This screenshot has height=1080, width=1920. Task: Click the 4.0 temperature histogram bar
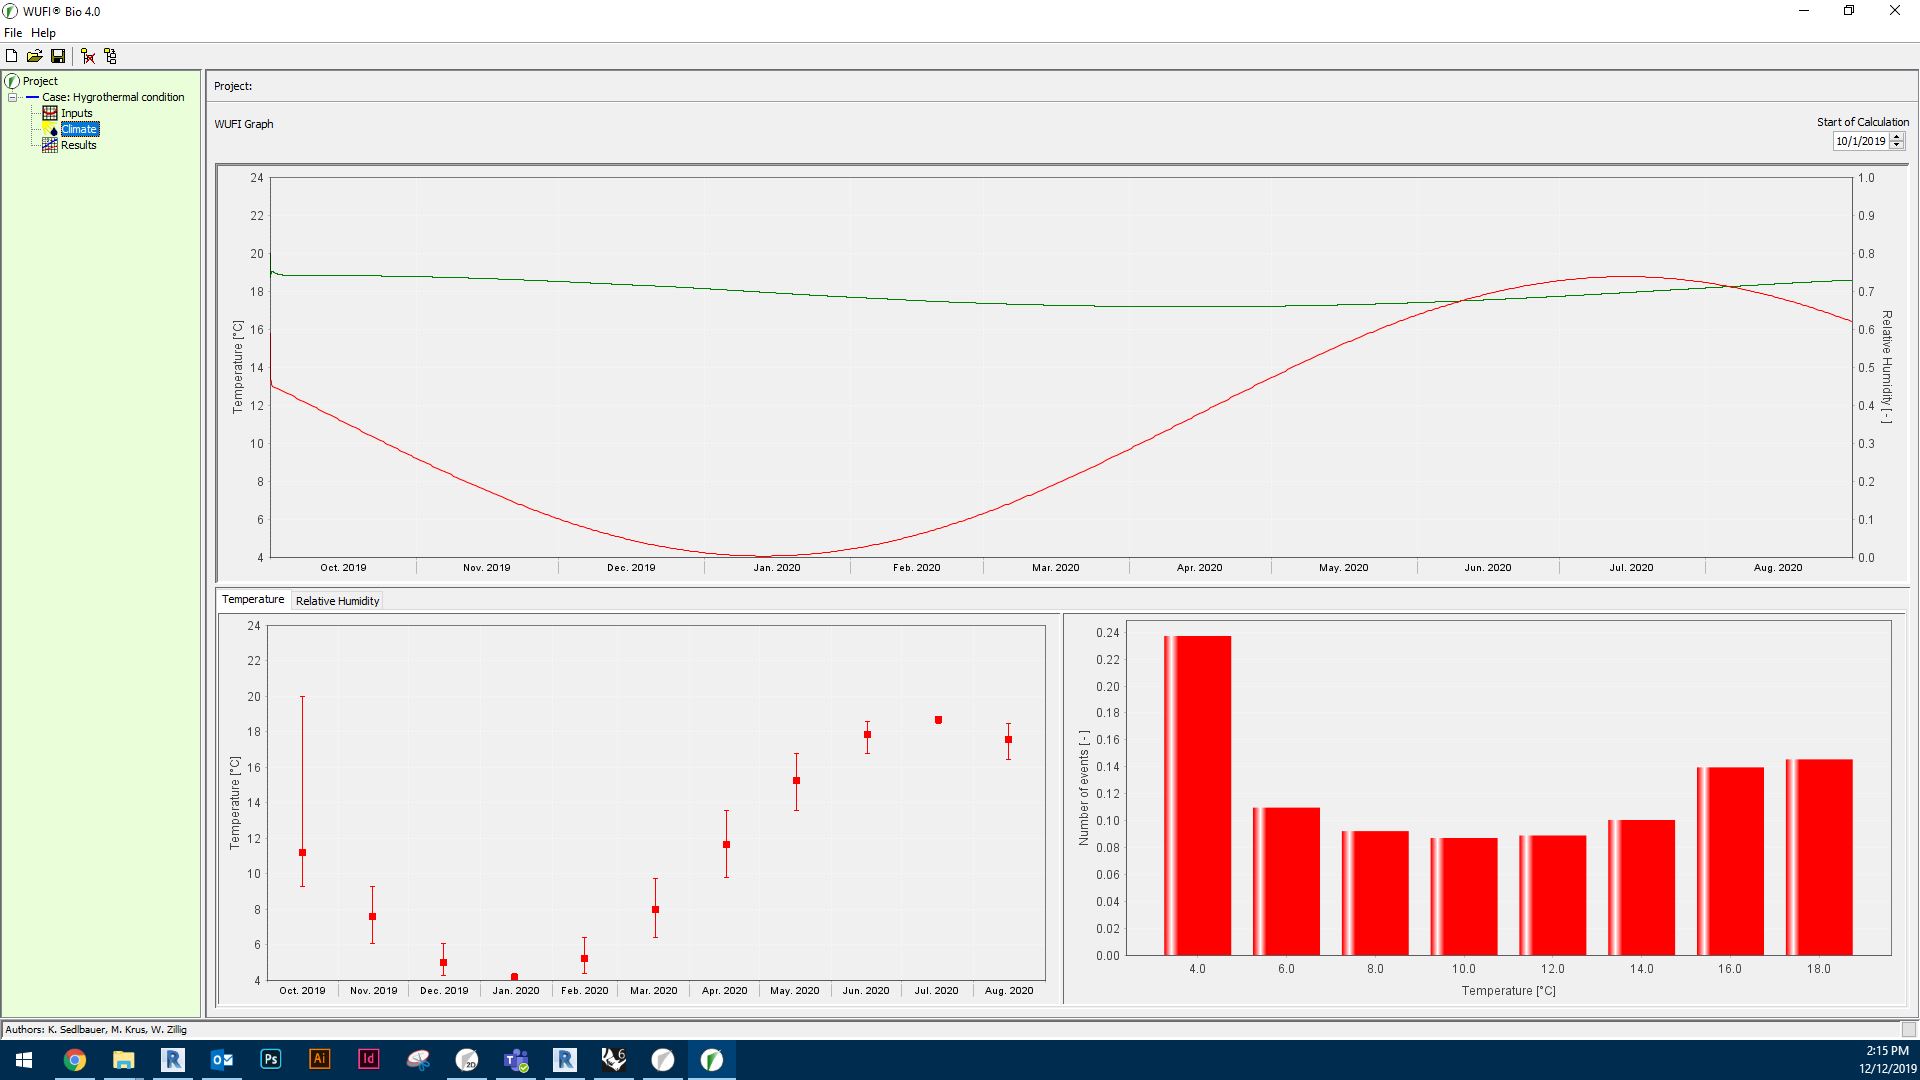(x=1197, y=795)
